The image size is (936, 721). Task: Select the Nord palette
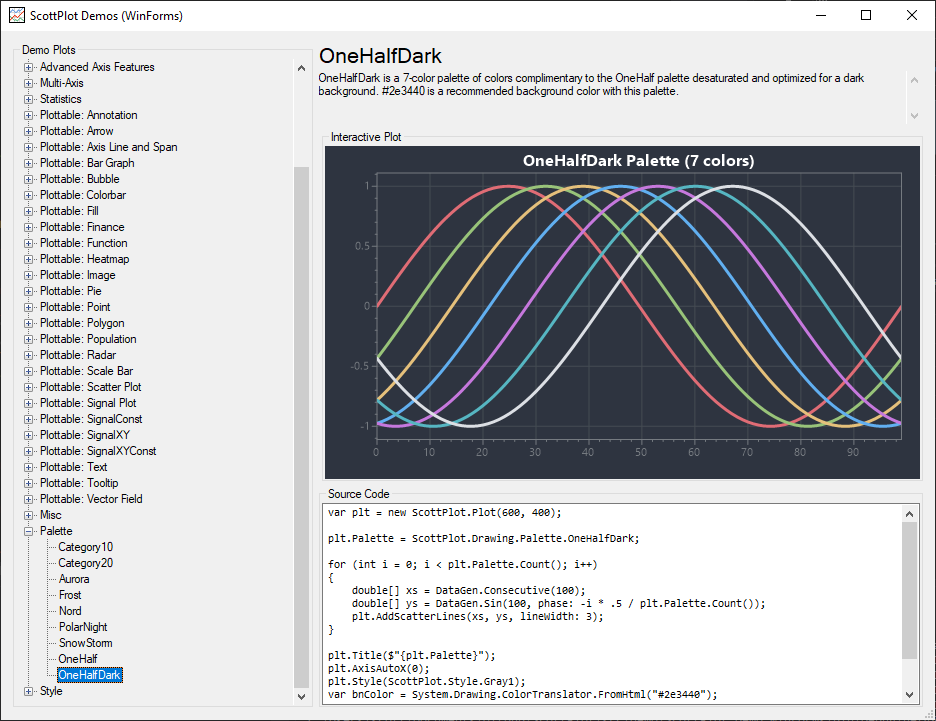point(70,611)
